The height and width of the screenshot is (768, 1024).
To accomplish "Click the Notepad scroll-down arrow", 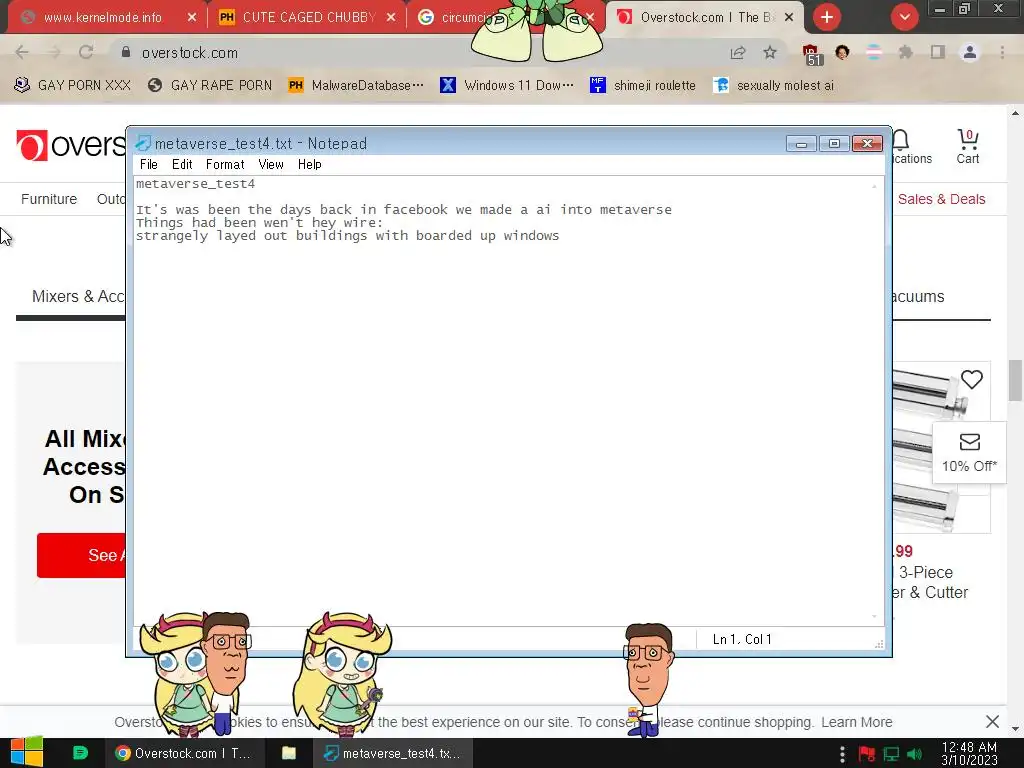I will [874, 616].
